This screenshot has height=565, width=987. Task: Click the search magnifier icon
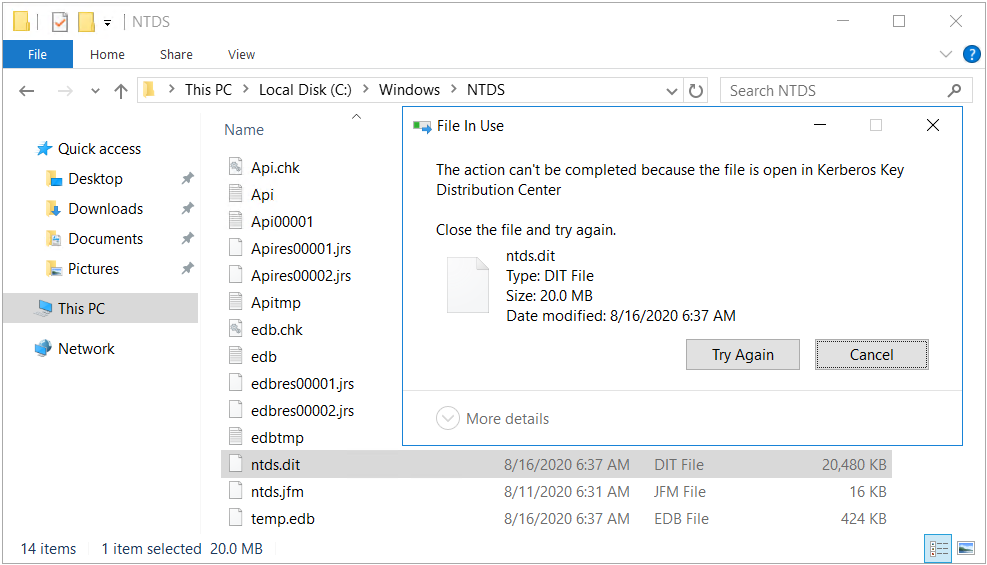[954, 91]
